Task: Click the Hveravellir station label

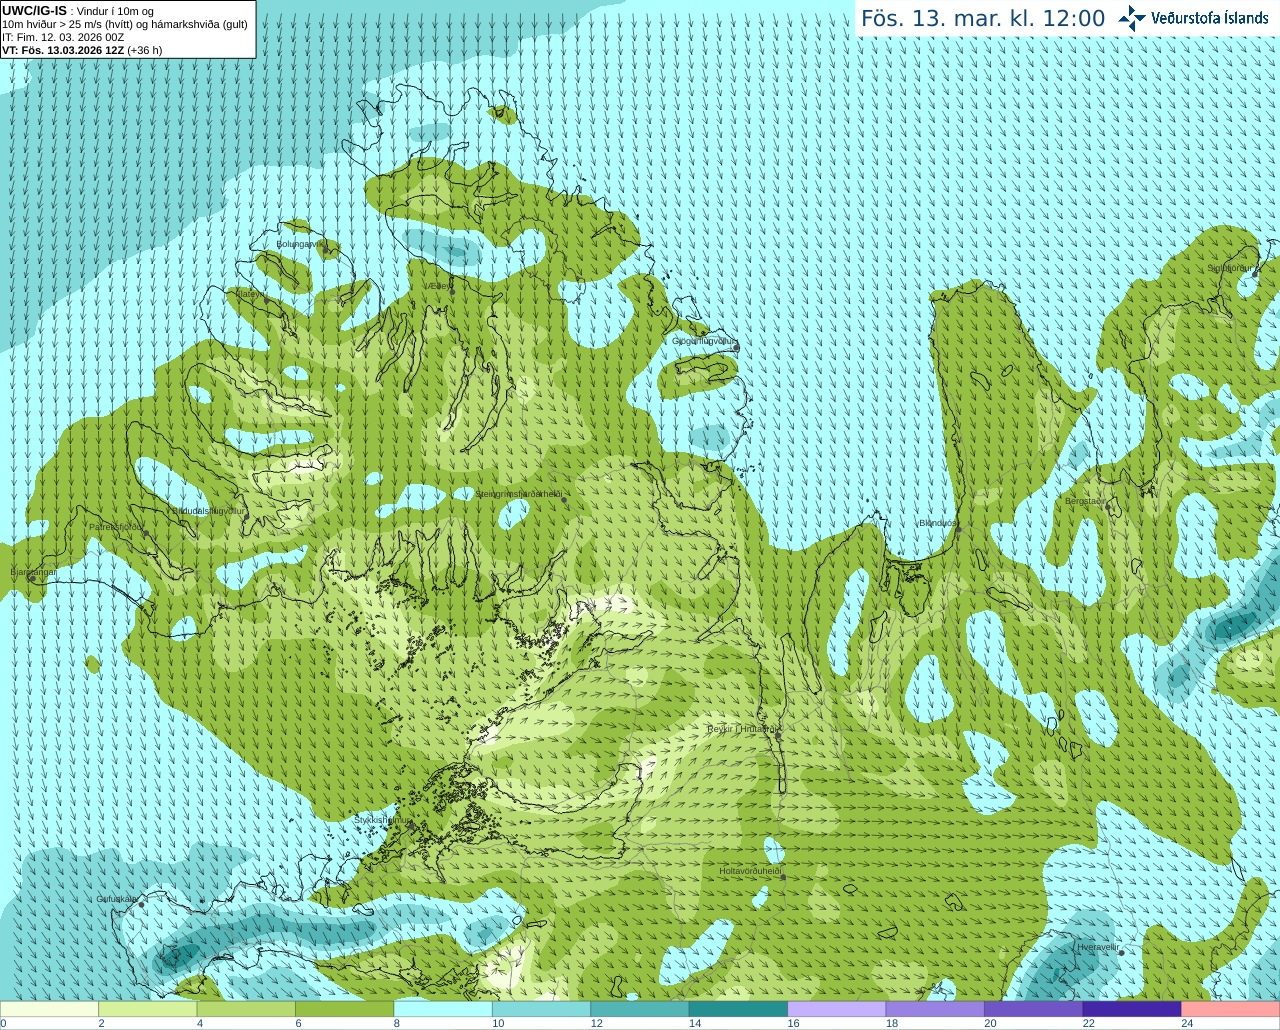Action: [x=1097, y=947]
